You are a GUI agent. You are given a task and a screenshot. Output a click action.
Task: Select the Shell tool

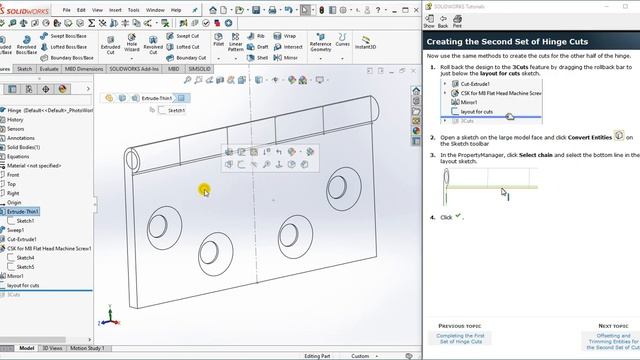coord(258,58)
